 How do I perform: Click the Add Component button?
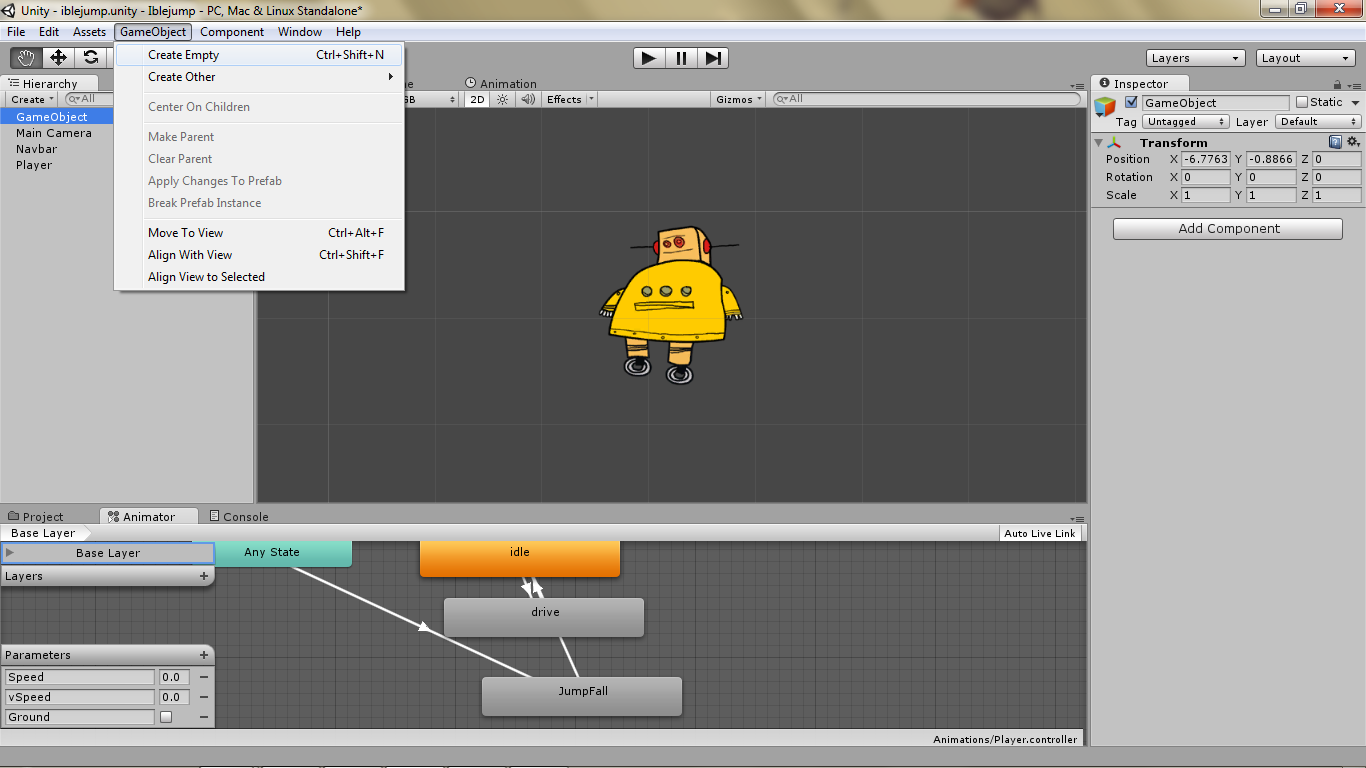click(x=1228, y=229)
